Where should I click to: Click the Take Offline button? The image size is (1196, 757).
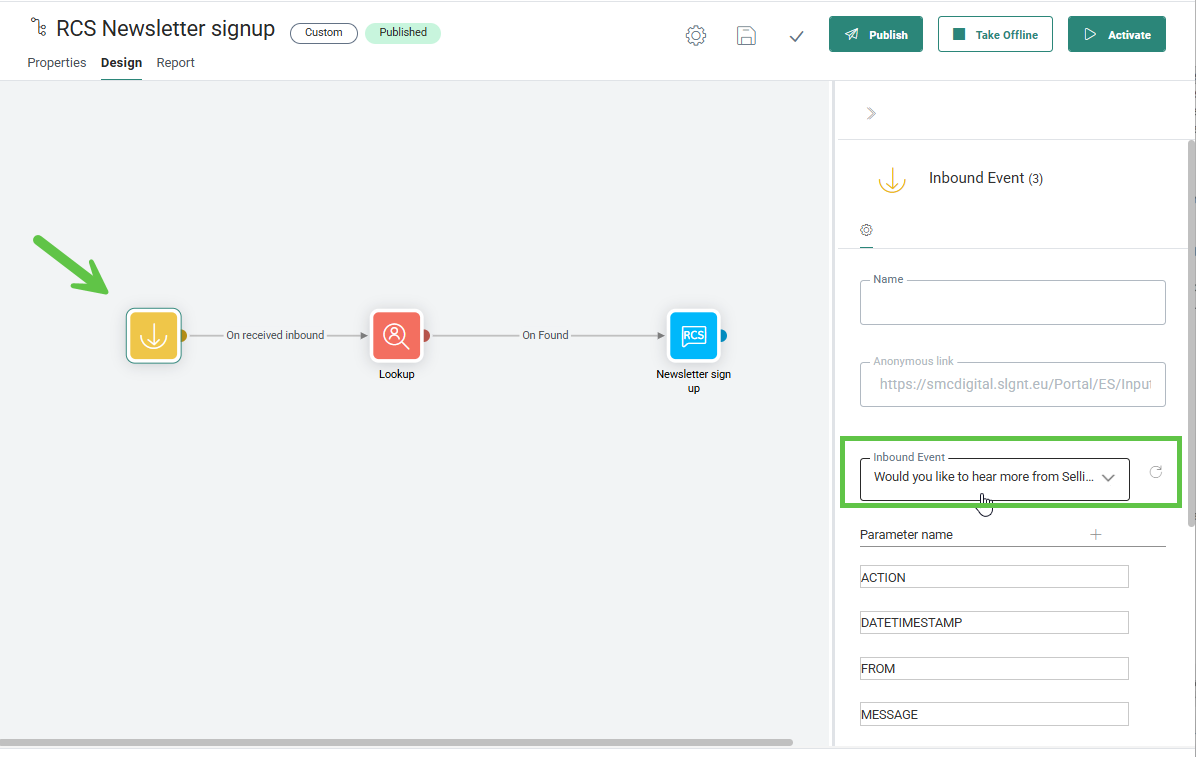(x=994, y=35)
